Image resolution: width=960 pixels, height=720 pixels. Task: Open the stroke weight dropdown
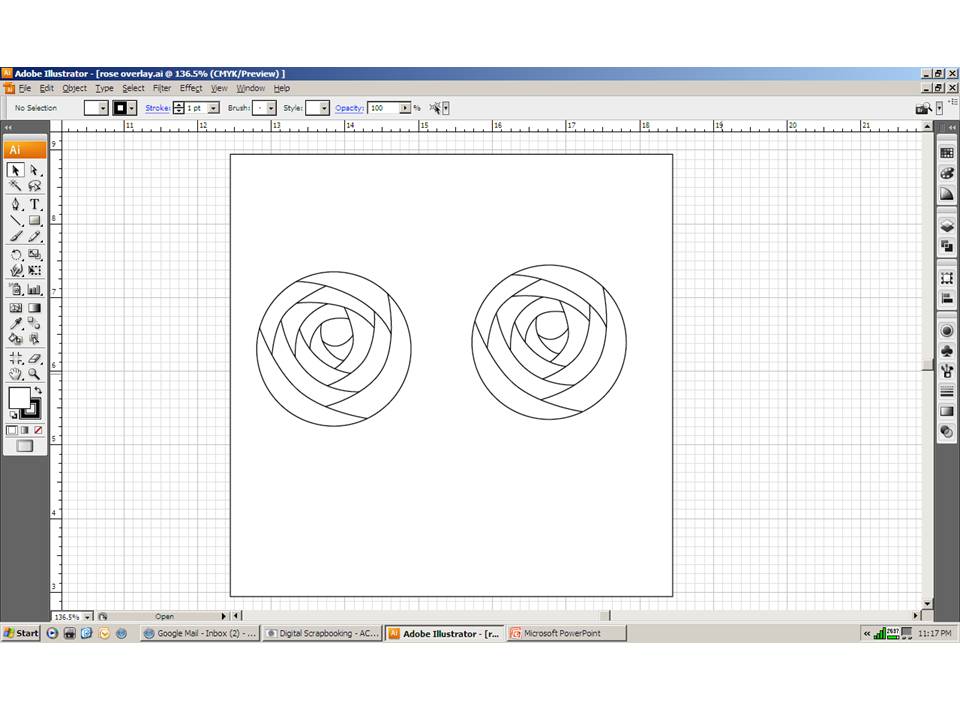pyautogui.click(x=214, y=108)
